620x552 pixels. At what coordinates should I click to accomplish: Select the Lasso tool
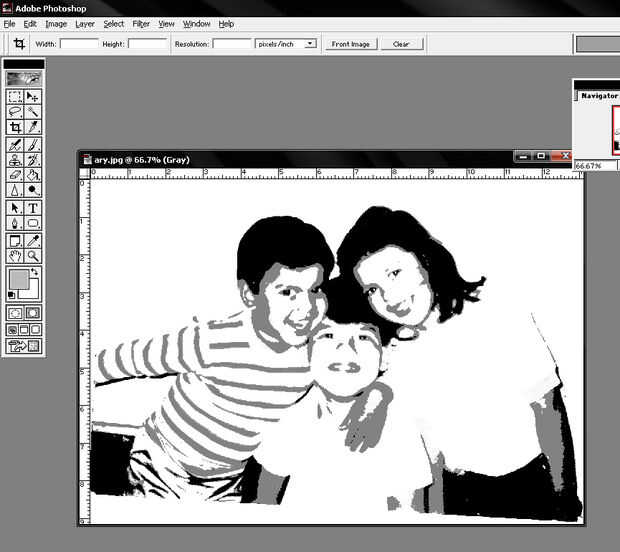15,112
